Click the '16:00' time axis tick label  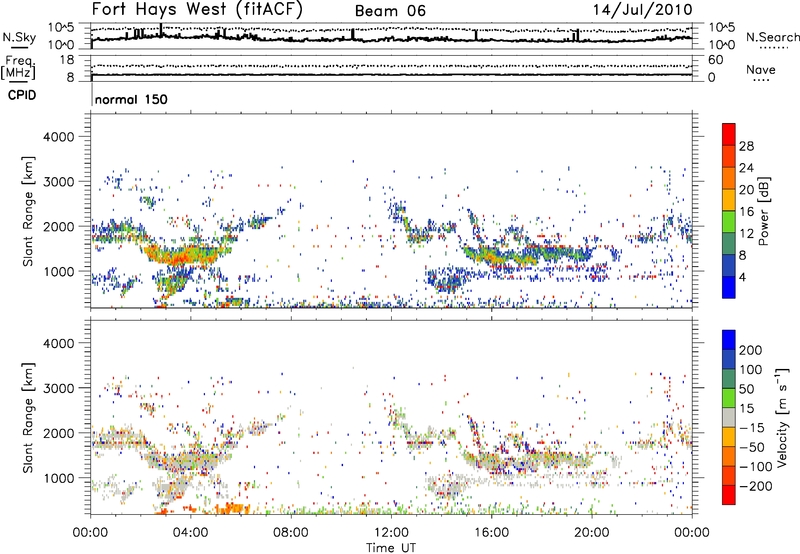tap(491, 533)
